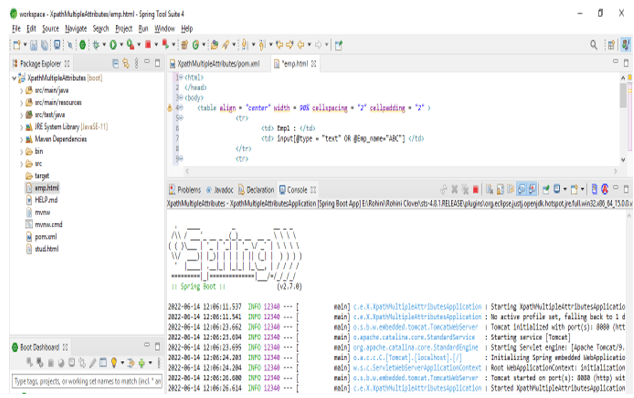Expand the src/main/java folder
The width and height of the screenshot is (634, 398).
tap(22, 91)
